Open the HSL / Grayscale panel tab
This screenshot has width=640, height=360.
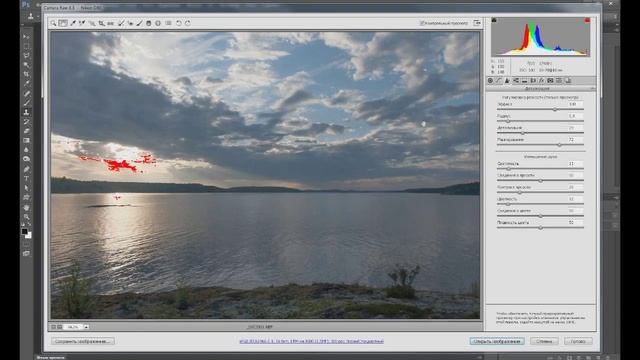pos(516,81)
